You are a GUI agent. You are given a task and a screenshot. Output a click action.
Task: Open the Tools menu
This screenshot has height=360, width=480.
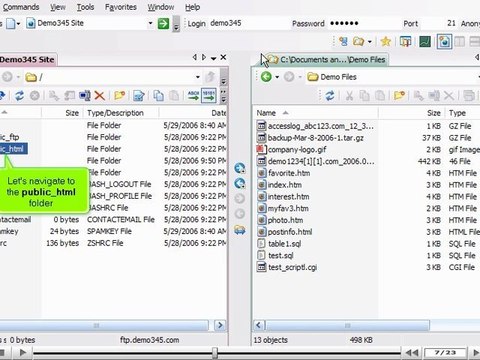(85, 7)
